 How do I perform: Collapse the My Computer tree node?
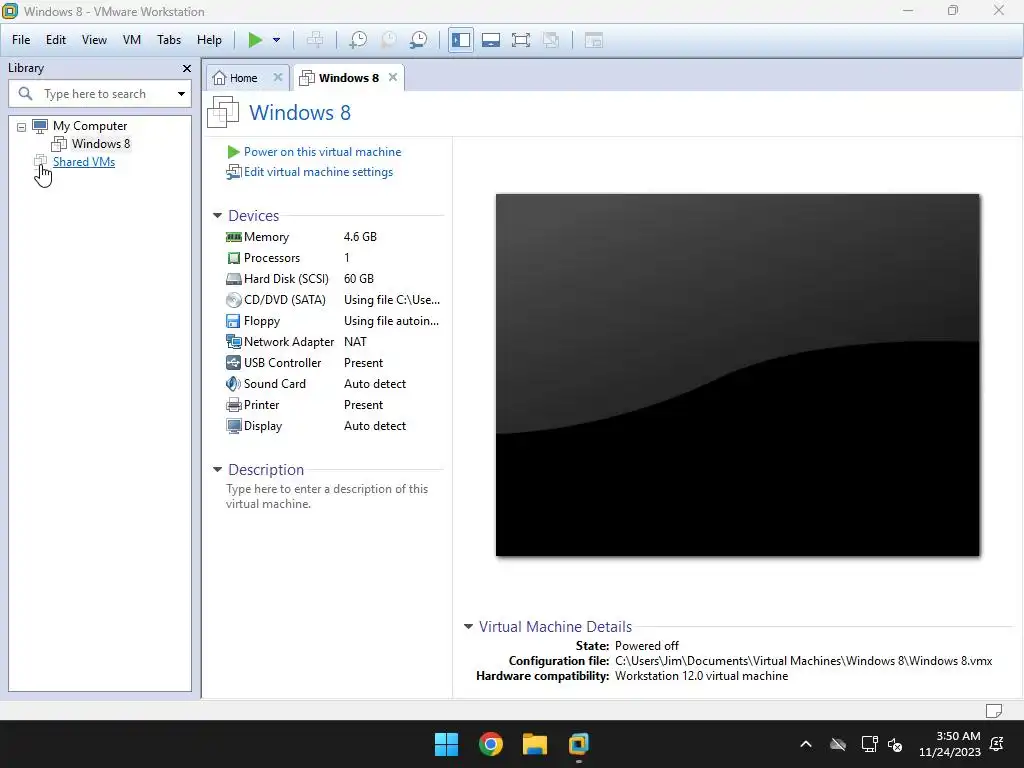[x=22, y=127]
